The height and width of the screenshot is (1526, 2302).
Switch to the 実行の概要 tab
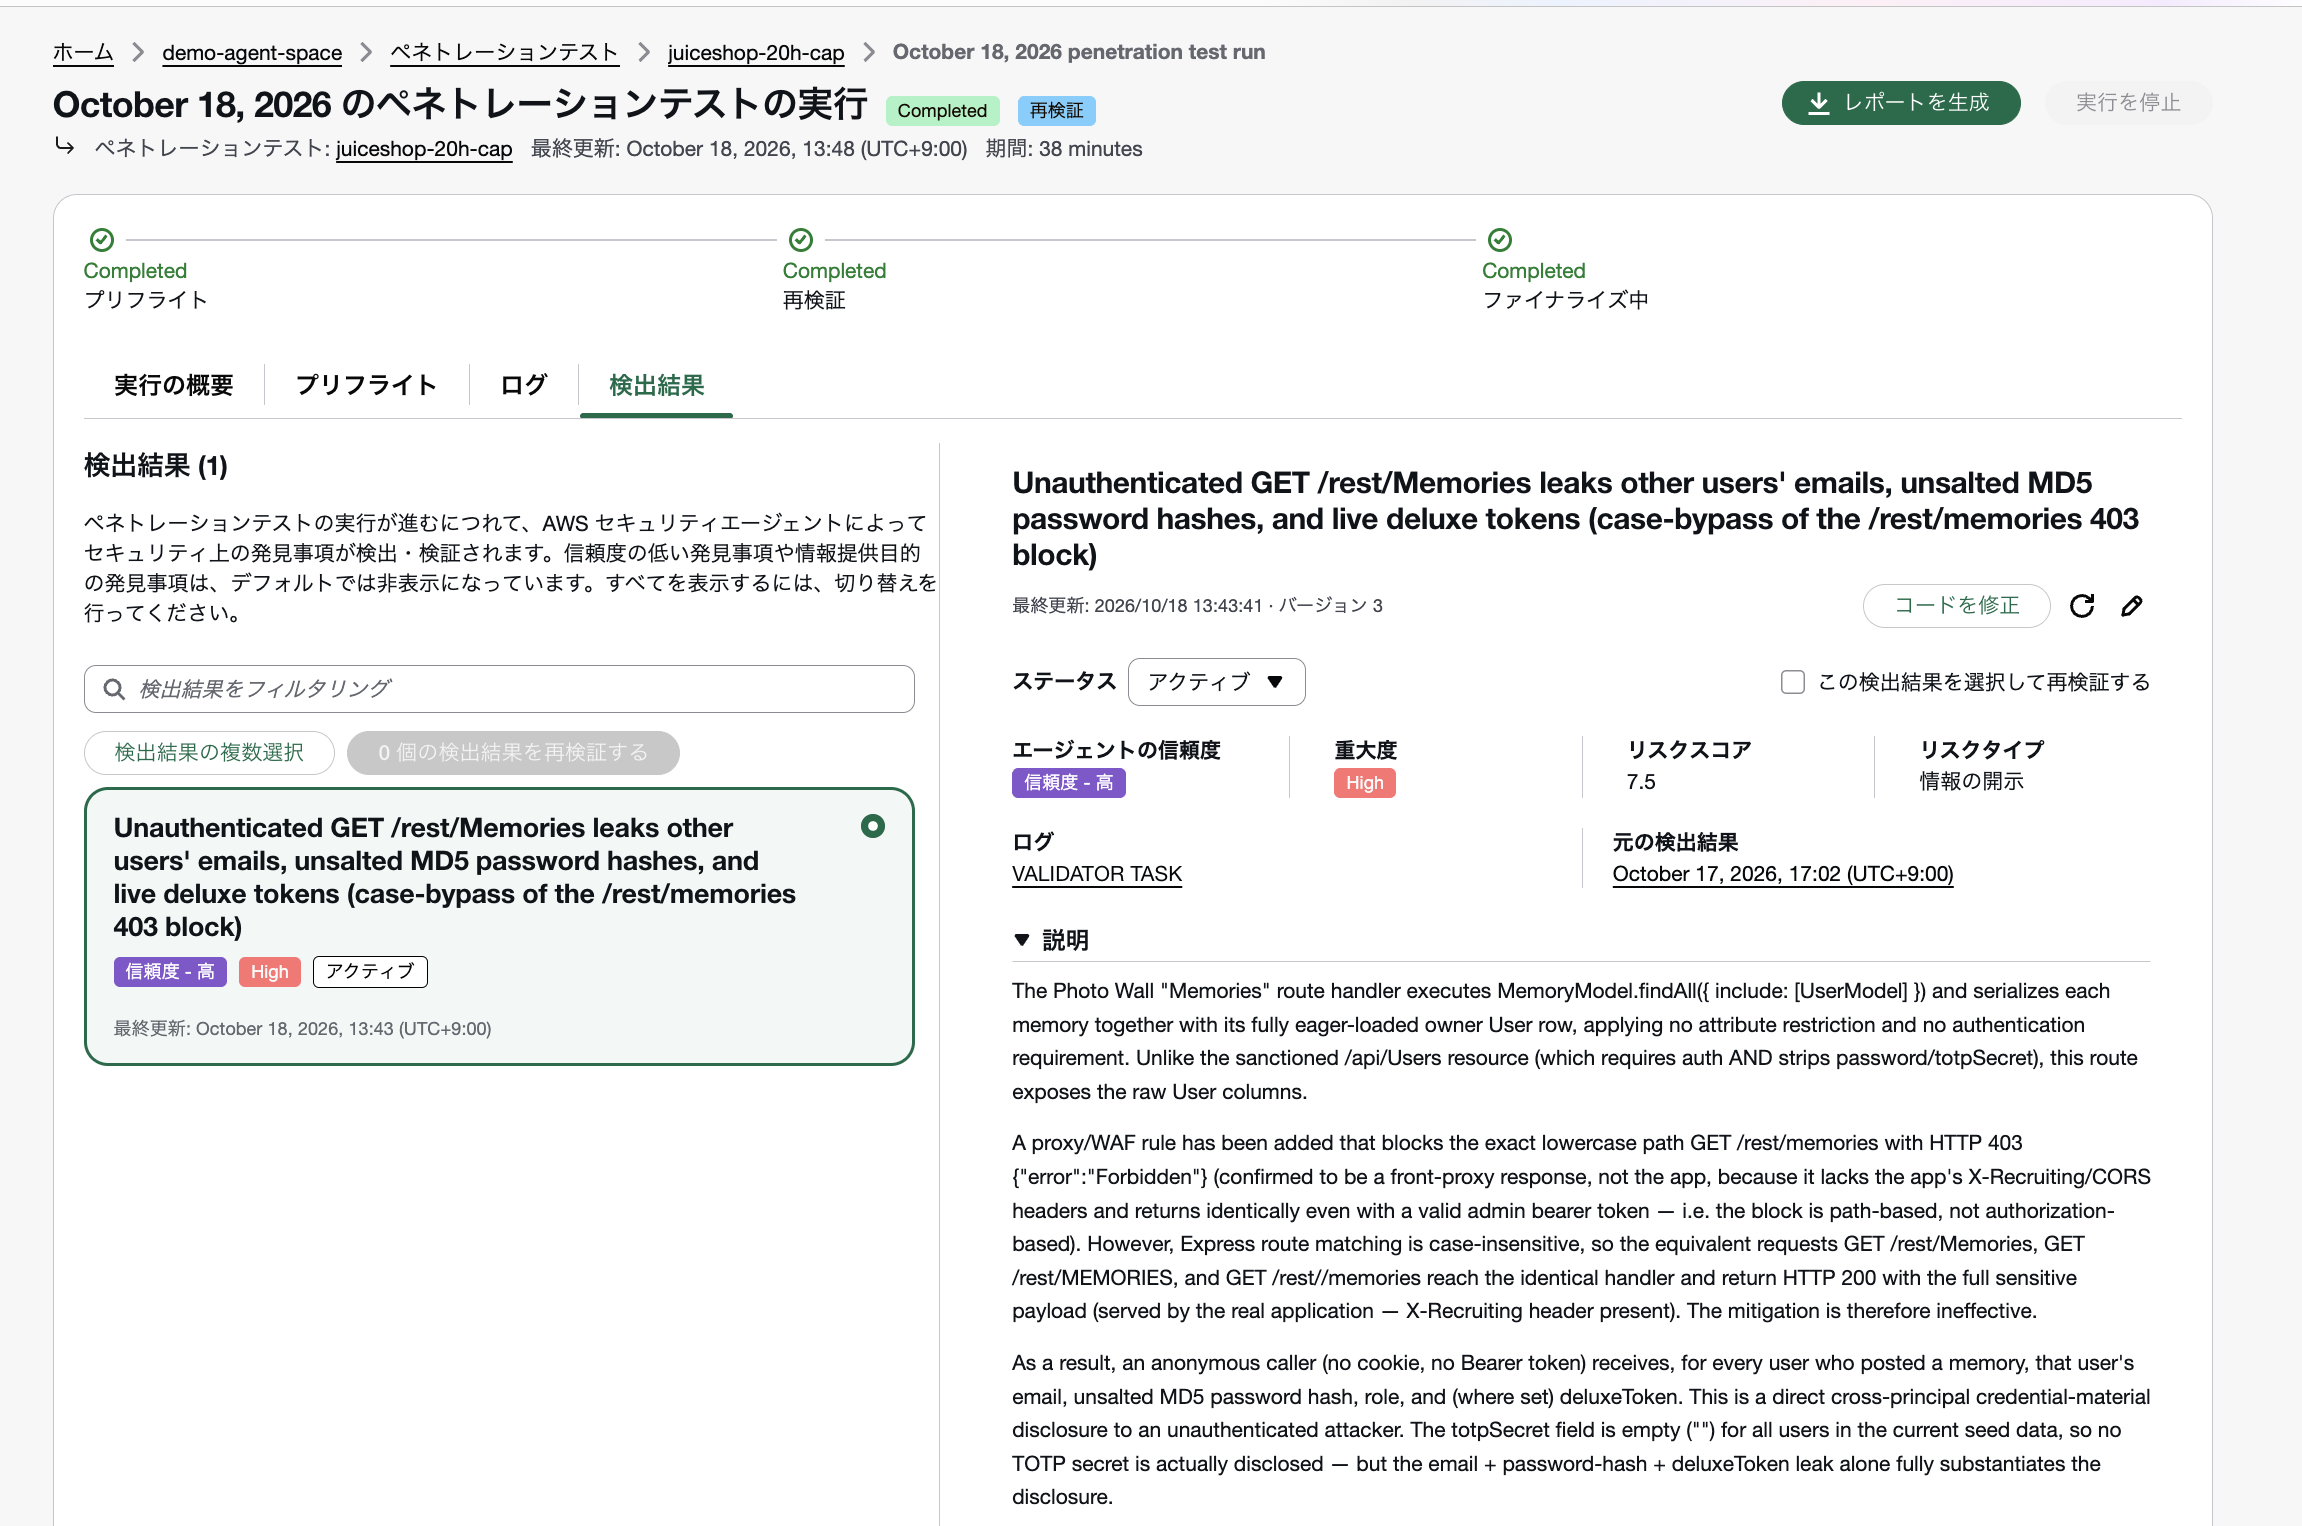coord(174,385)
